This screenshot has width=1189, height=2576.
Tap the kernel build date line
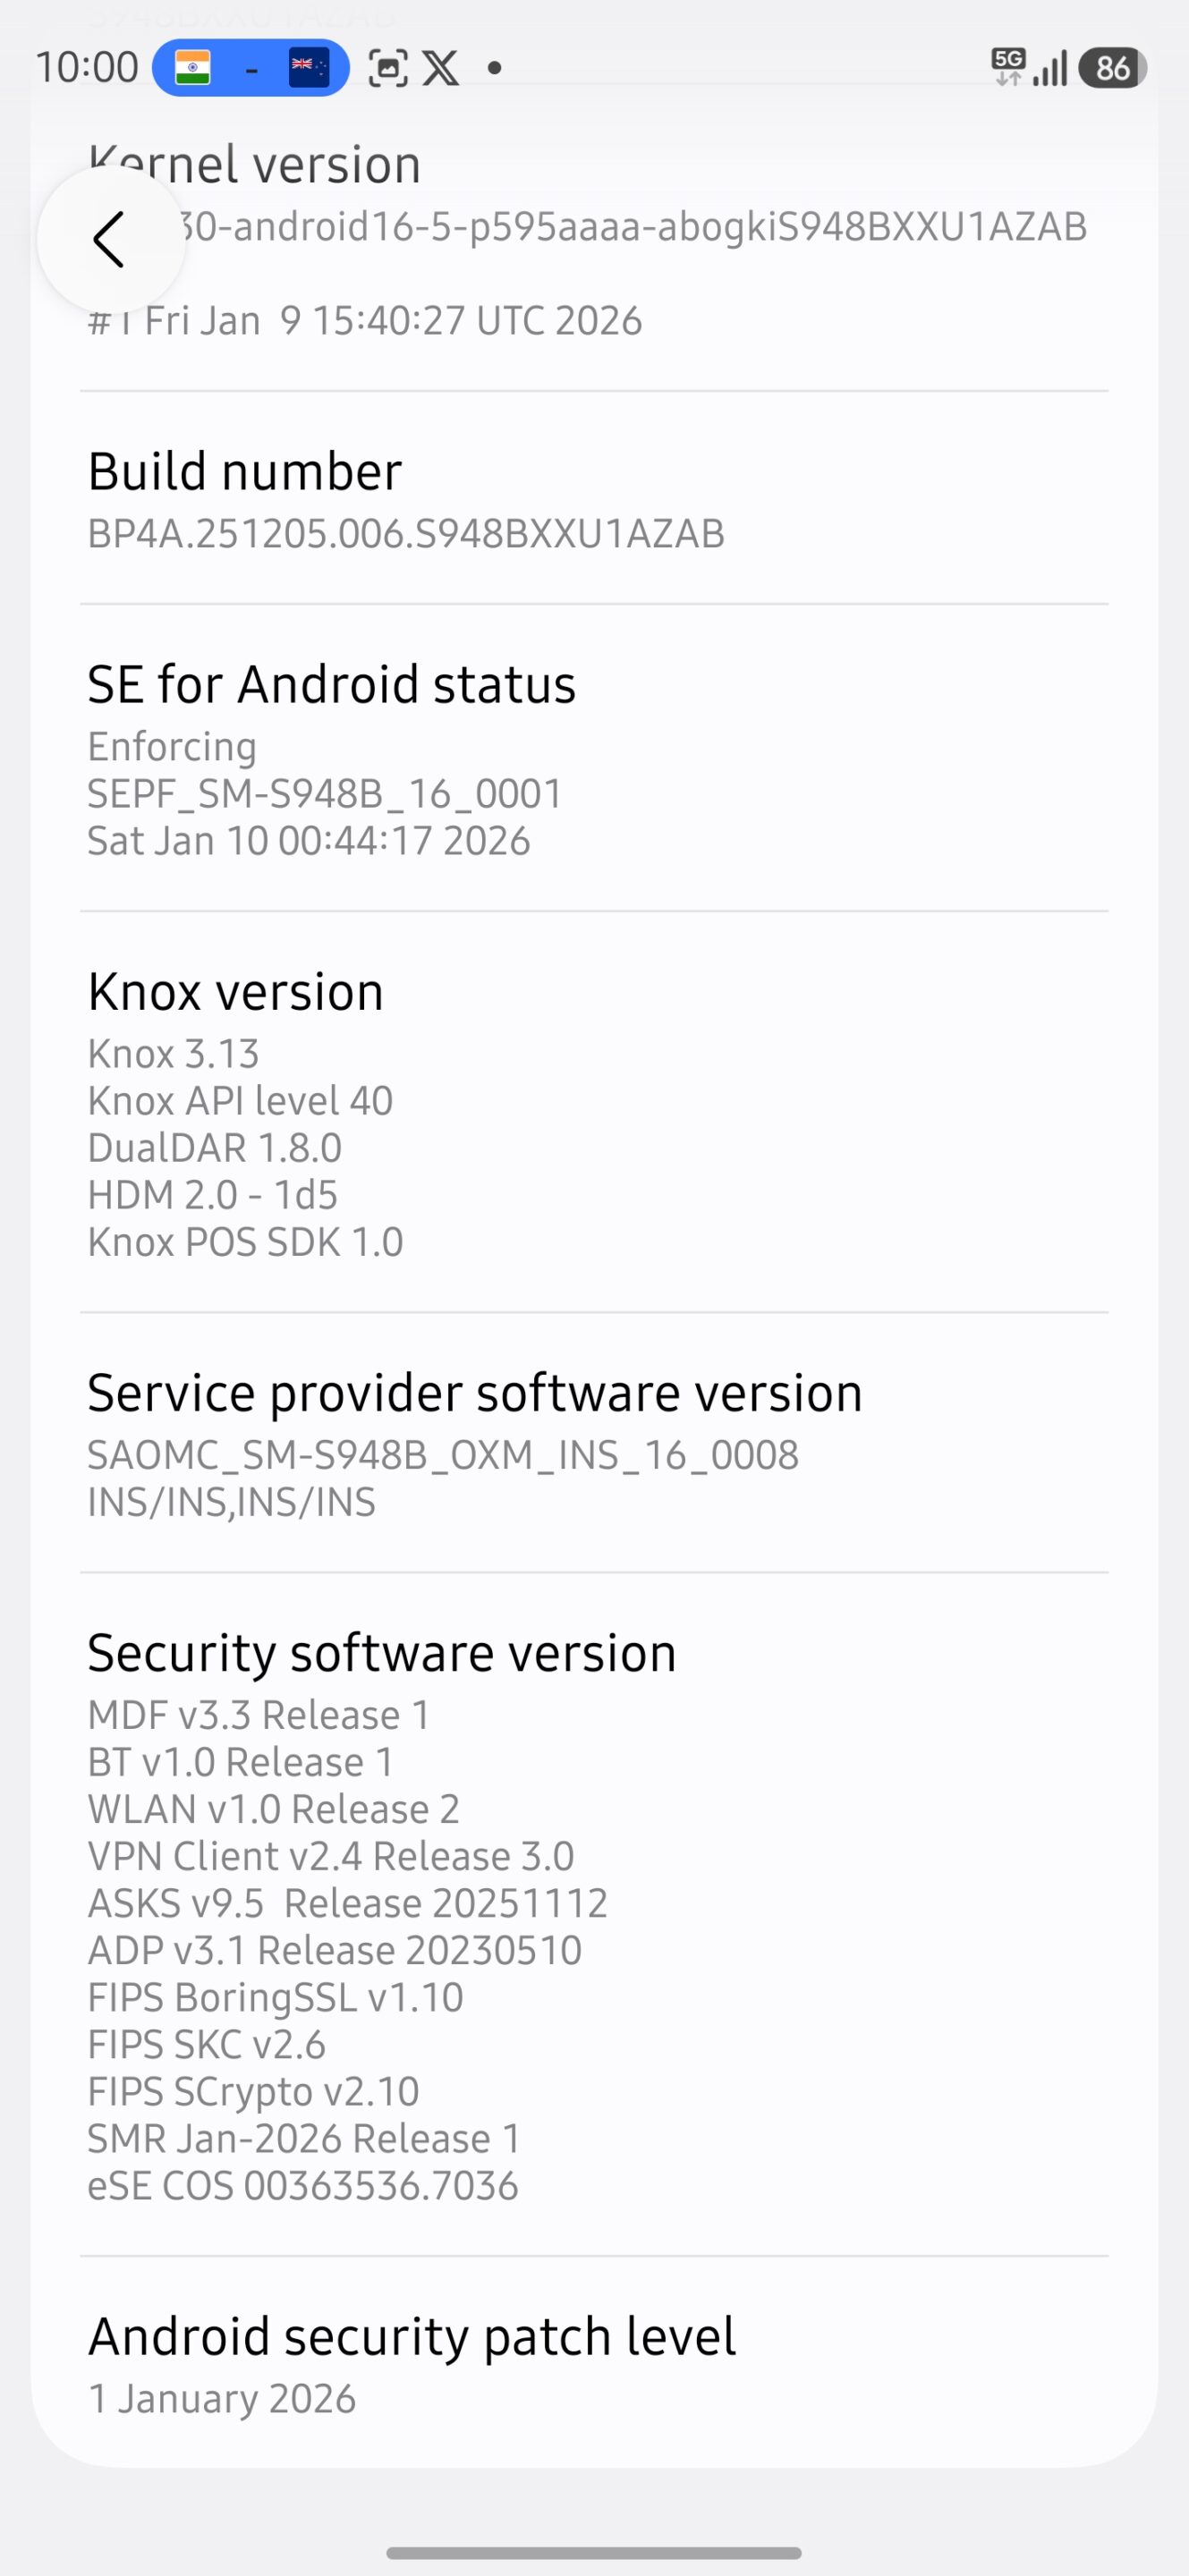pos(366,321)
